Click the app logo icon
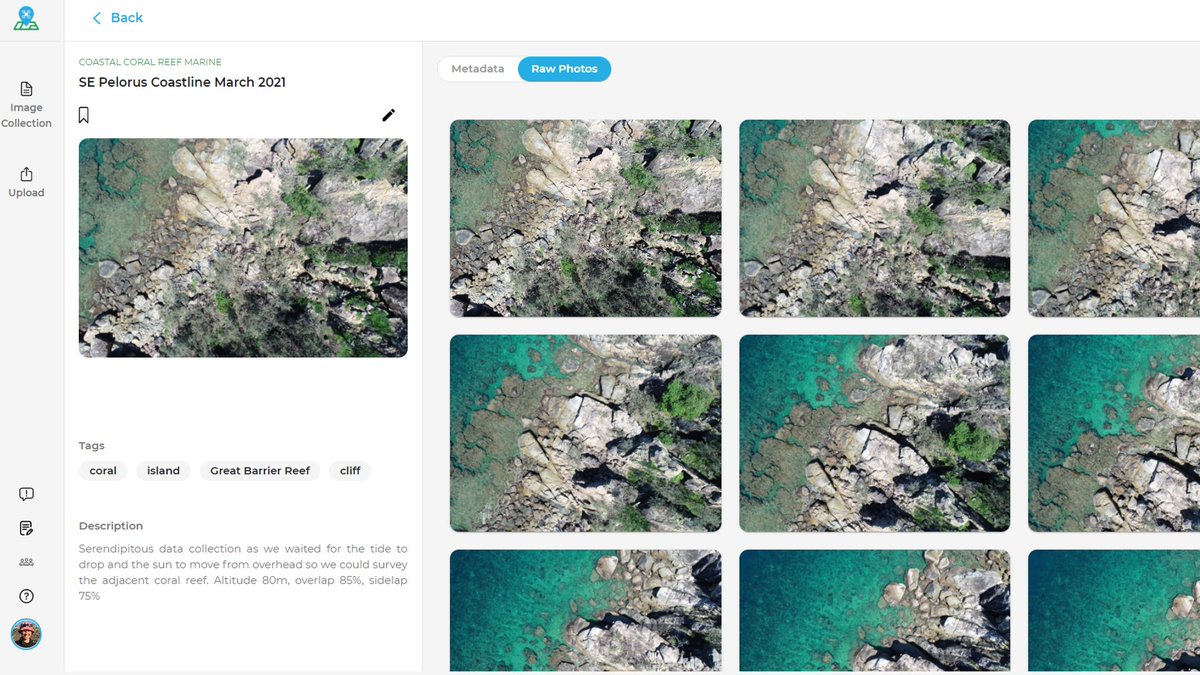1200x675 pixels. 26,18
